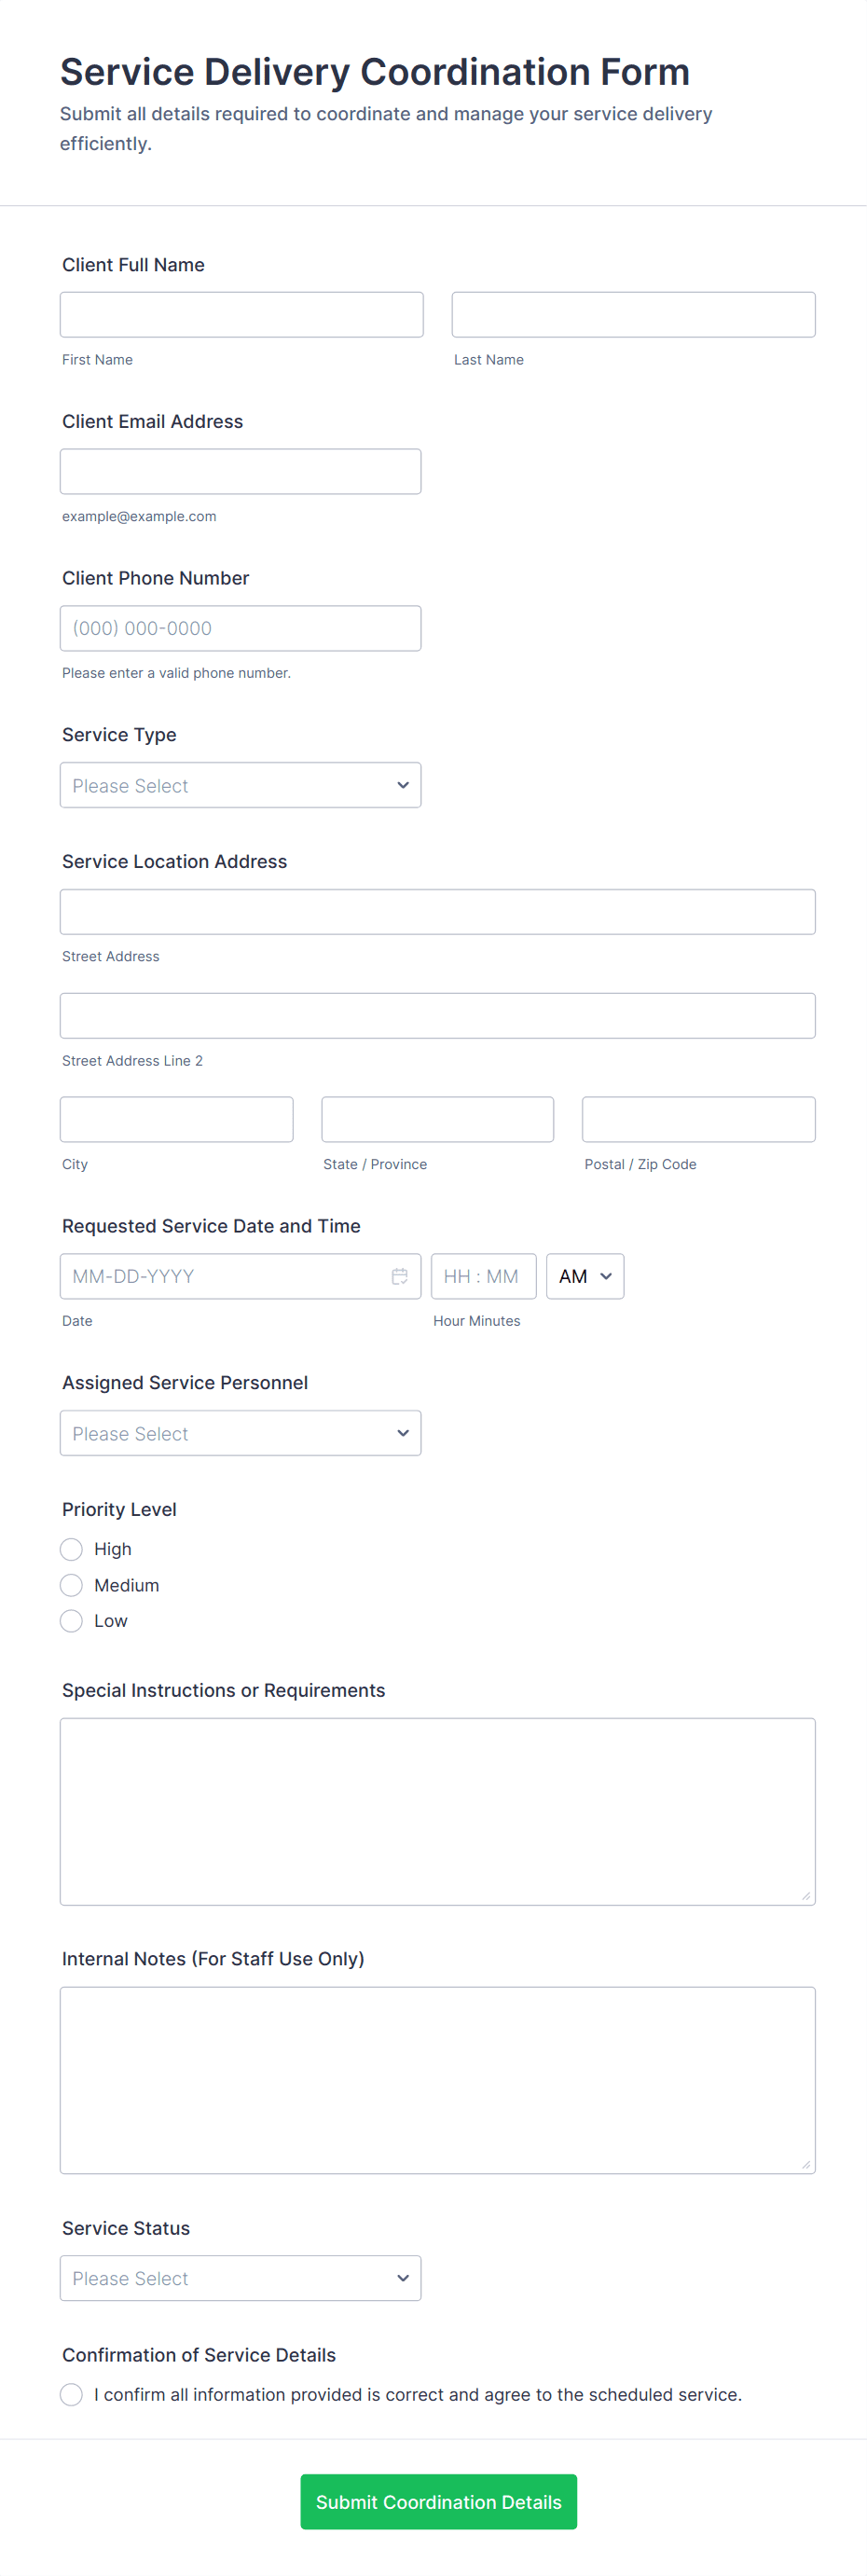Click into the Last Name field
Screen dimensions: 867x2576
(x=633, y=314)
